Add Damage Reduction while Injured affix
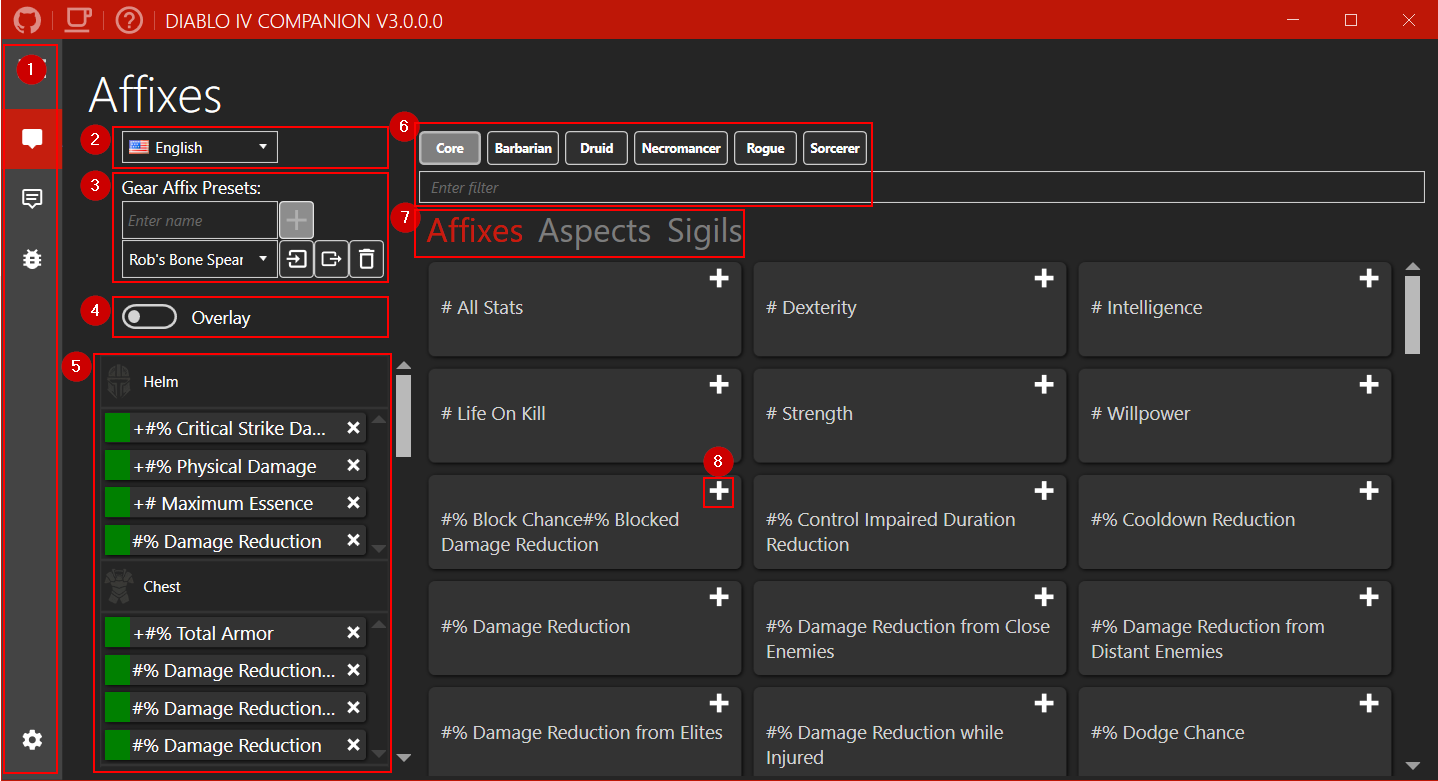The width and height of the screenshot is (1438, 781). (1043, 704)
